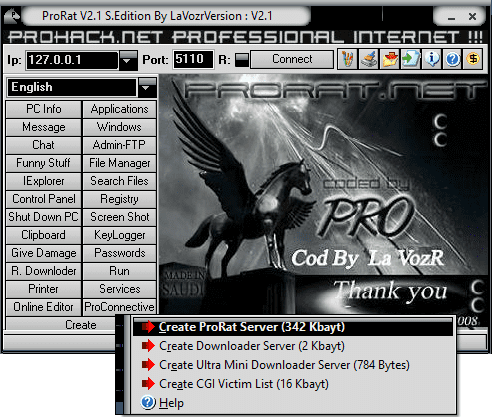Open the Clipboard button
This screenshot has height=417, width=492.
point(44,235)
